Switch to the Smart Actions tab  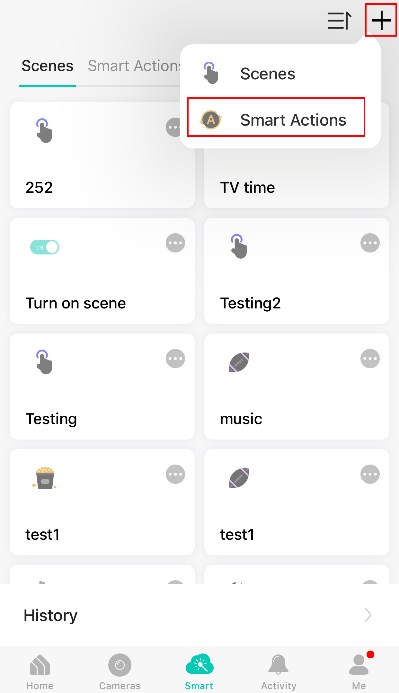pyautogui.click(x=134, y=65)
